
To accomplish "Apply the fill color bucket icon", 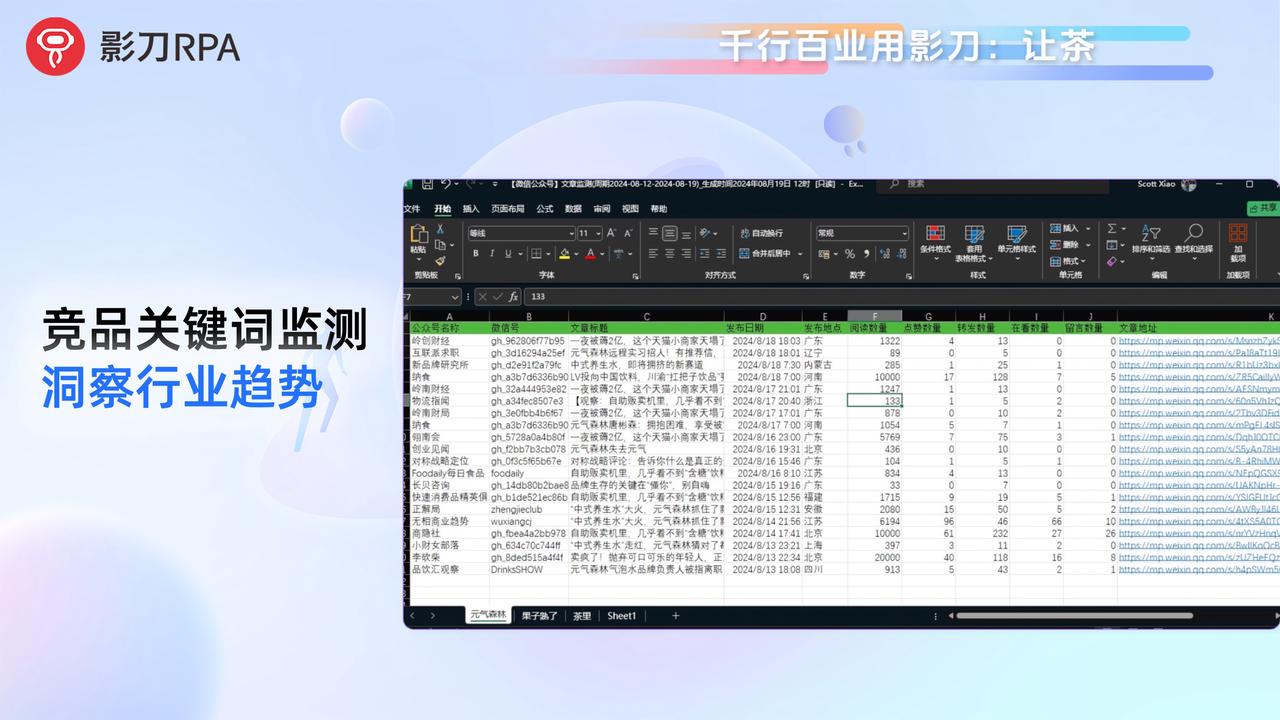I will tap(565, 253).
